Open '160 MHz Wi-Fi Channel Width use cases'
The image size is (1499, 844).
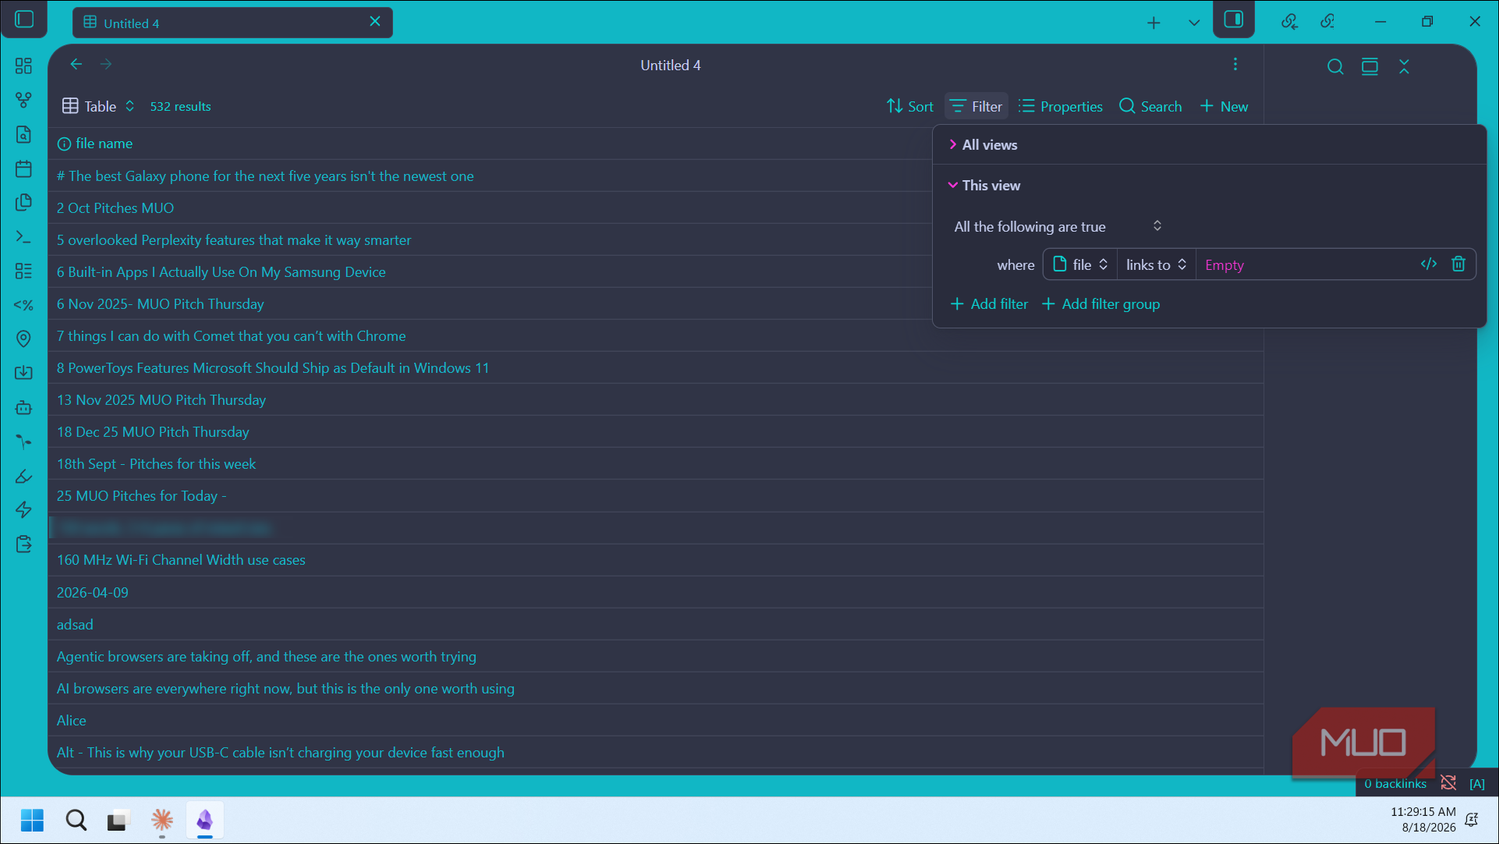coord(181,560)
